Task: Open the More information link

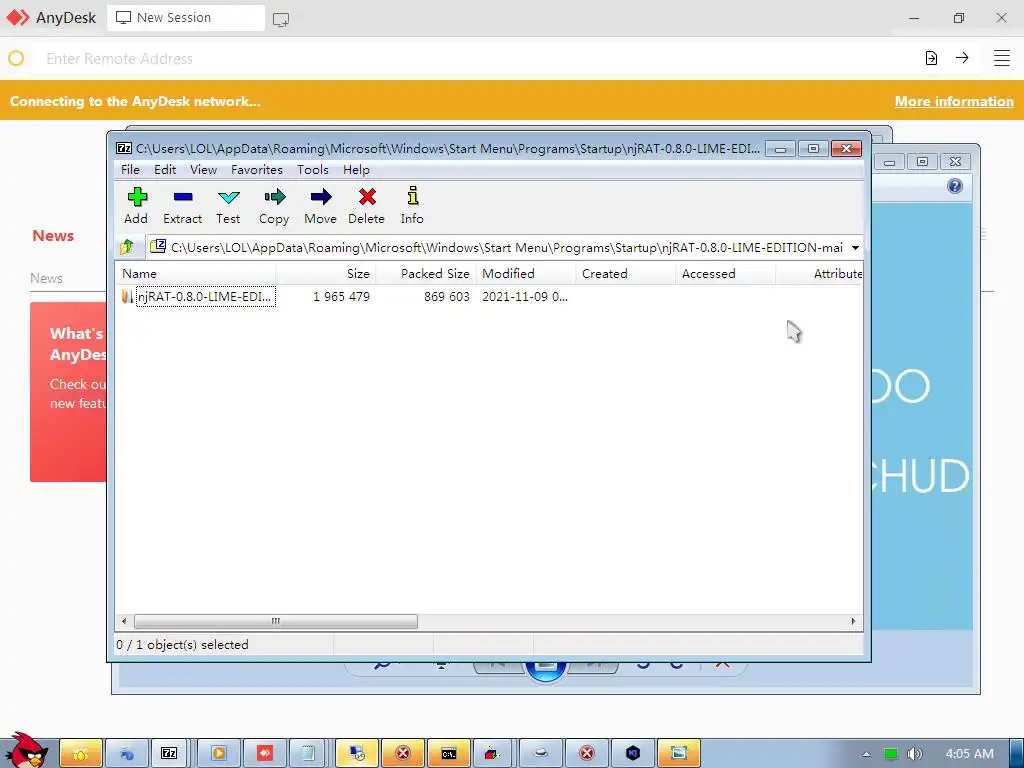Action: (x=953, y=101)
